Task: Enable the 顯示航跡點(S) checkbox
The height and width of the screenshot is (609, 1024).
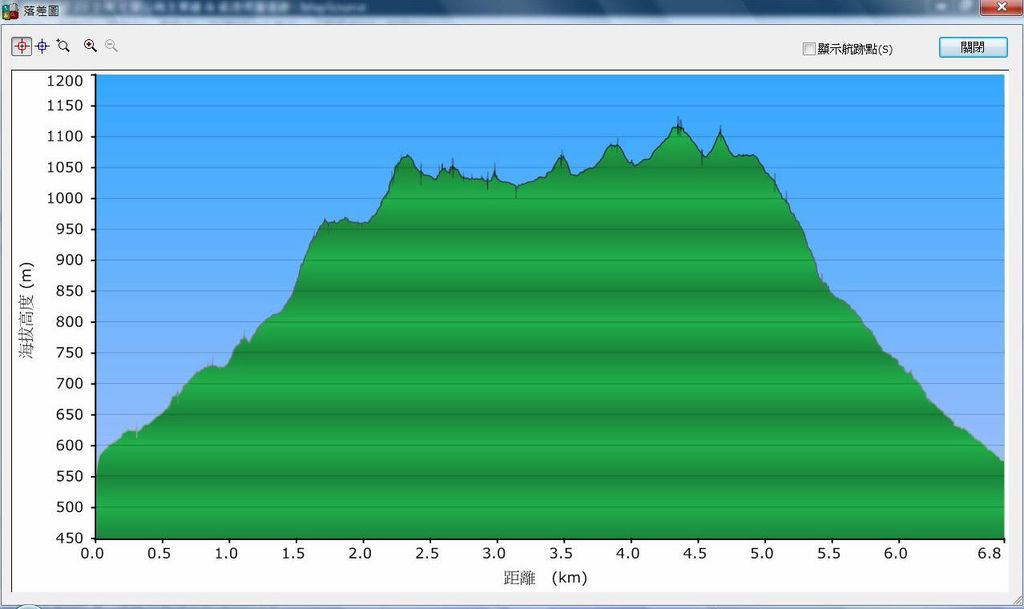Action: point(809,49)
